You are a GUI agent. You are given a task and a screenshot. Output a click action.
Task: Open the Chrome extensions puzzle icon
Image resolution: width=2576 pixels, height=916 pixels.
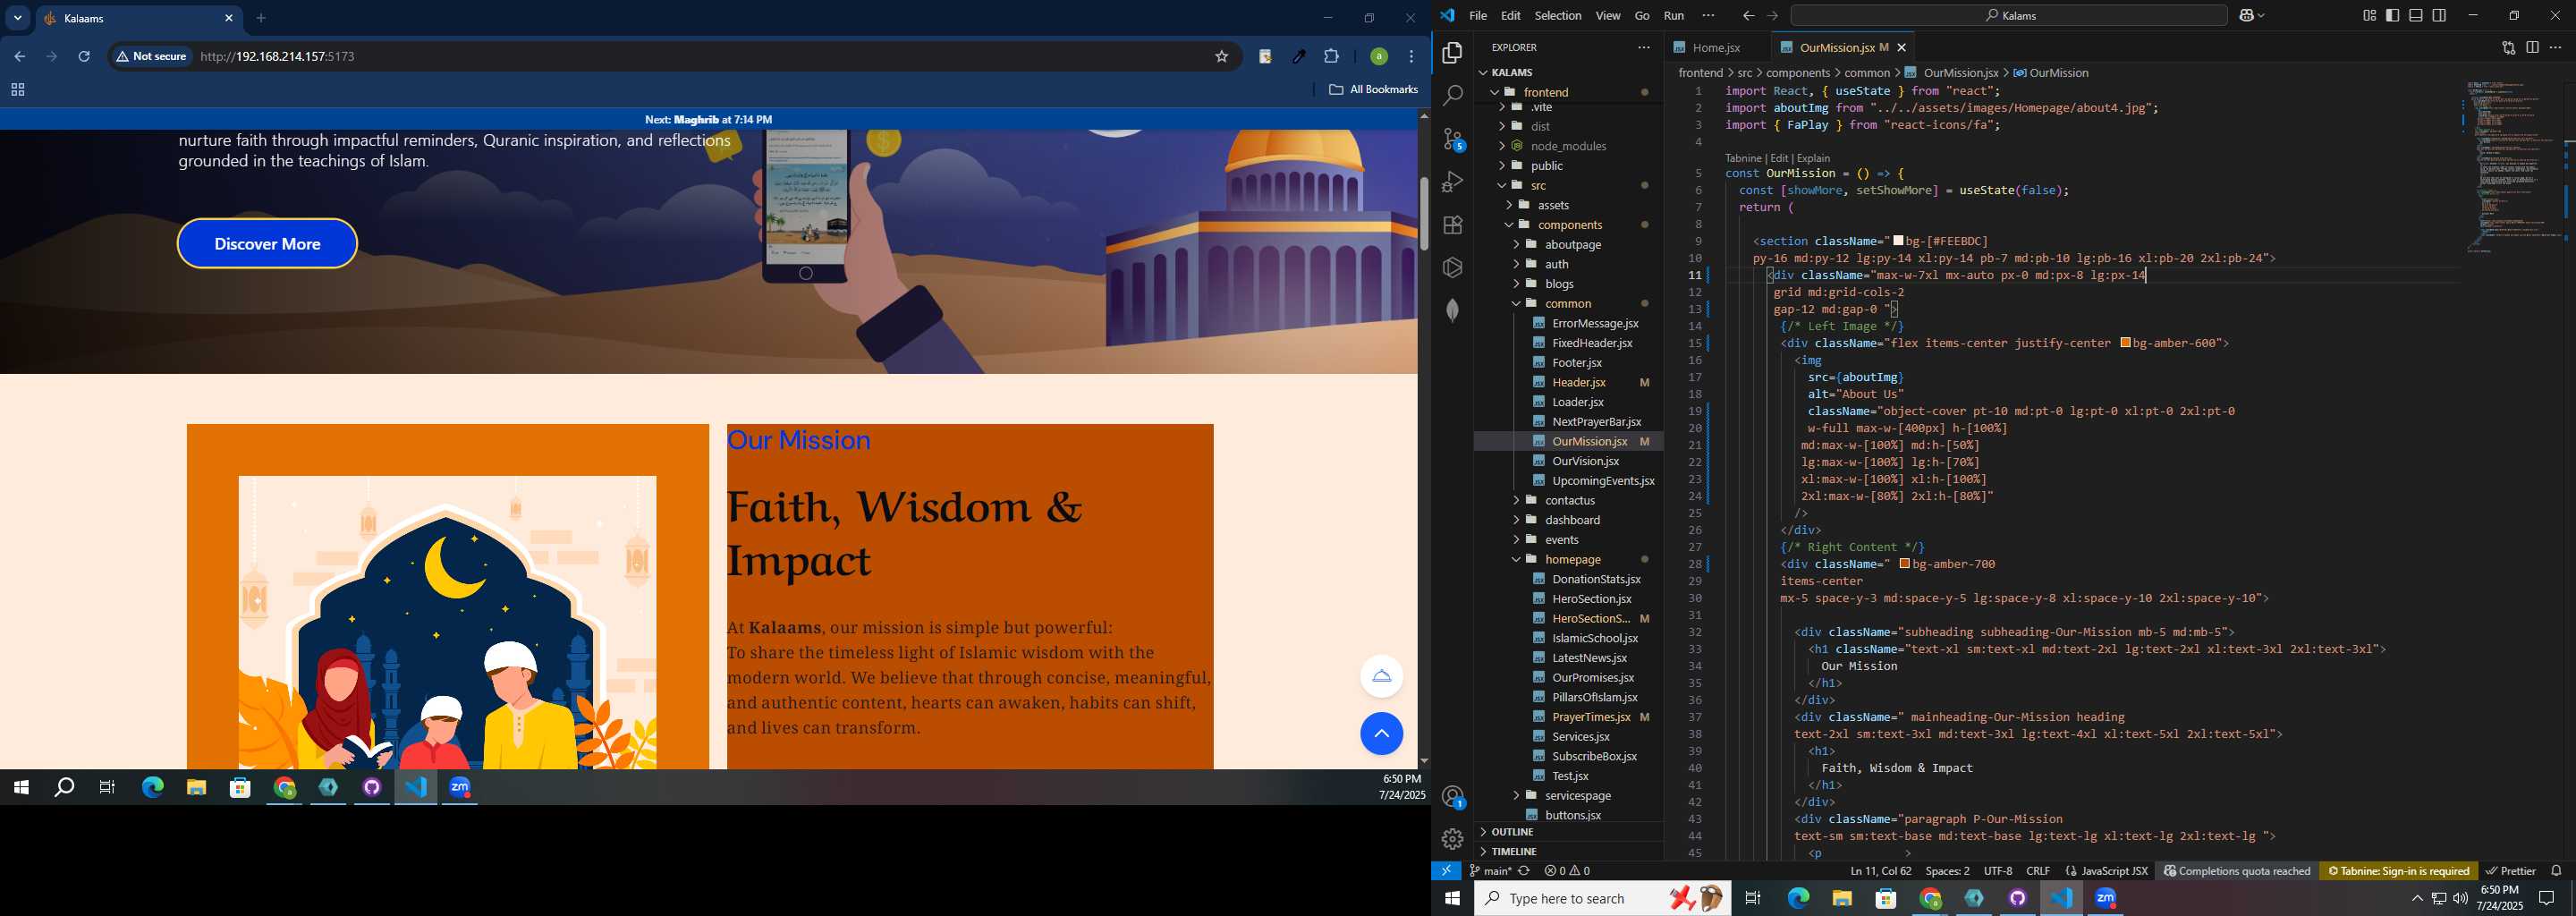[x=1331, y=57]
